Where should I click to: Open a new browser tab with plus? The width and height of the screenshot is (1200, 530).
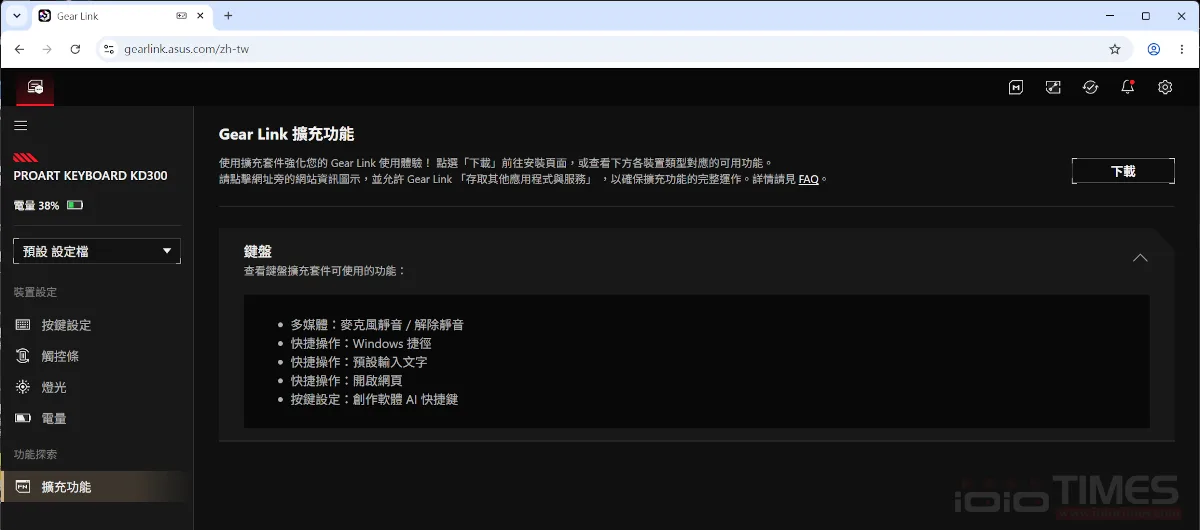[228, 16]
